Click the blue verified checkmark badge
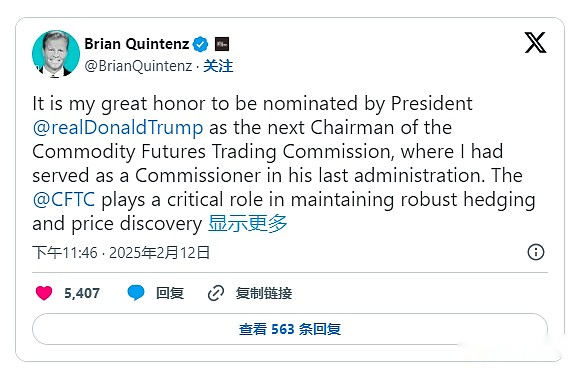577x368 pixels. pos(201,45)
